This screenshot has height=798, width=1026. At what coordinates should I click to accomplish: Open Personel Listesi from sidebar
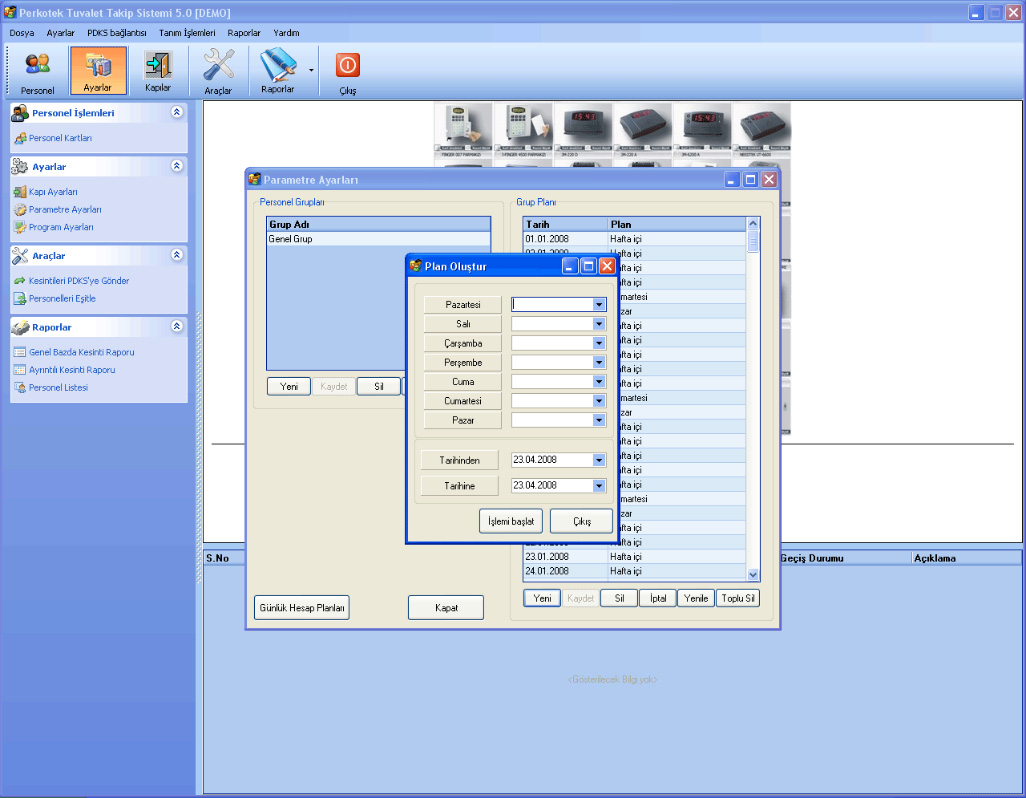click(58, 387)
